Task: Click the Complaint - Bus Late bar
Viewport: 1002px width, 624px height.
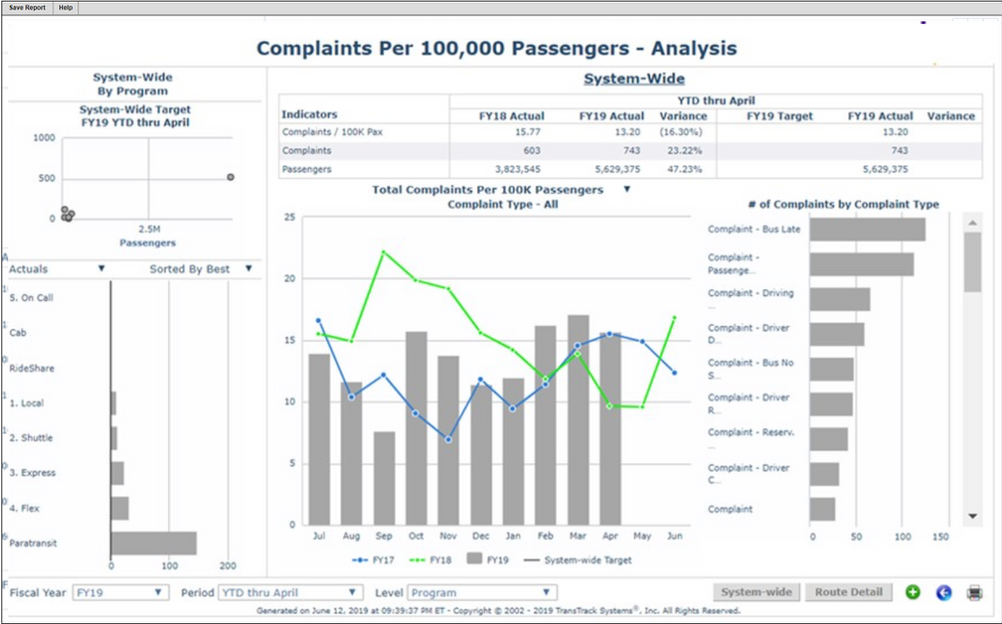Action: (867, 230)
